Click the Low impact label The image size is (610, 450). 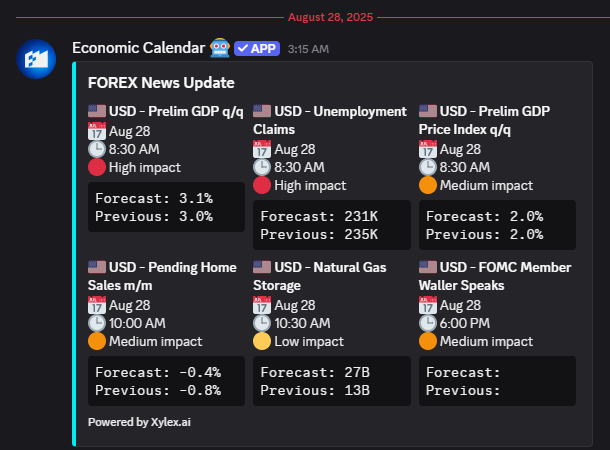[309, 341]
